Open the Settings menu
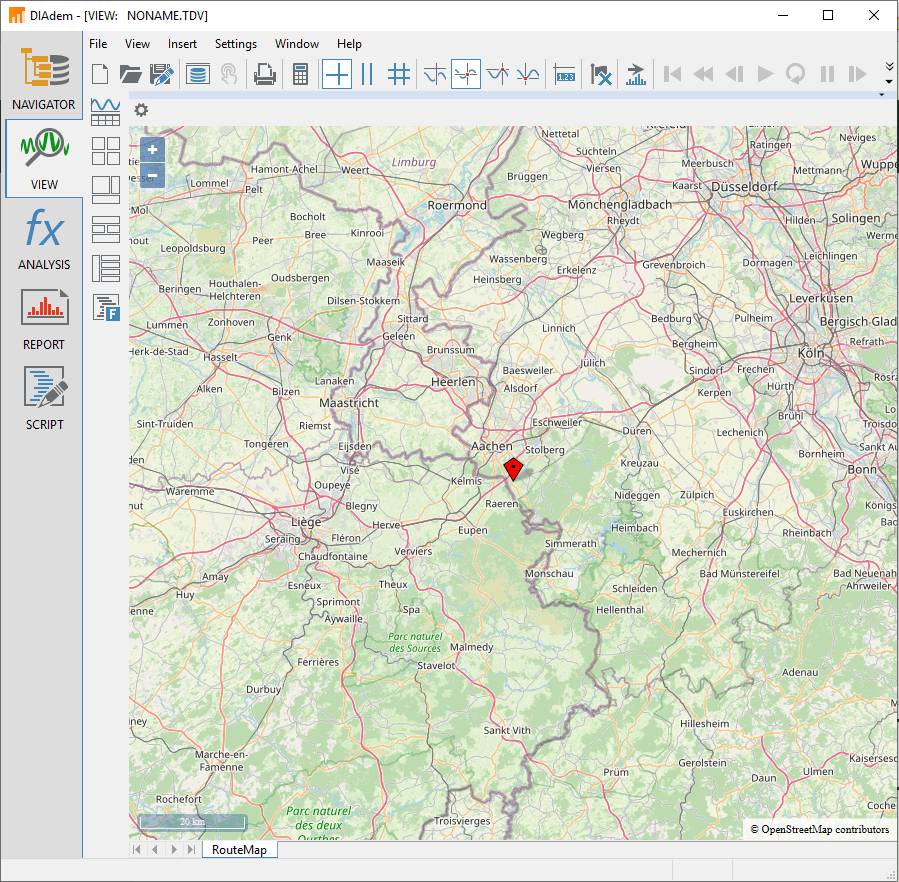The height and width of the screenshot is (882, 899). coord(236,44)
